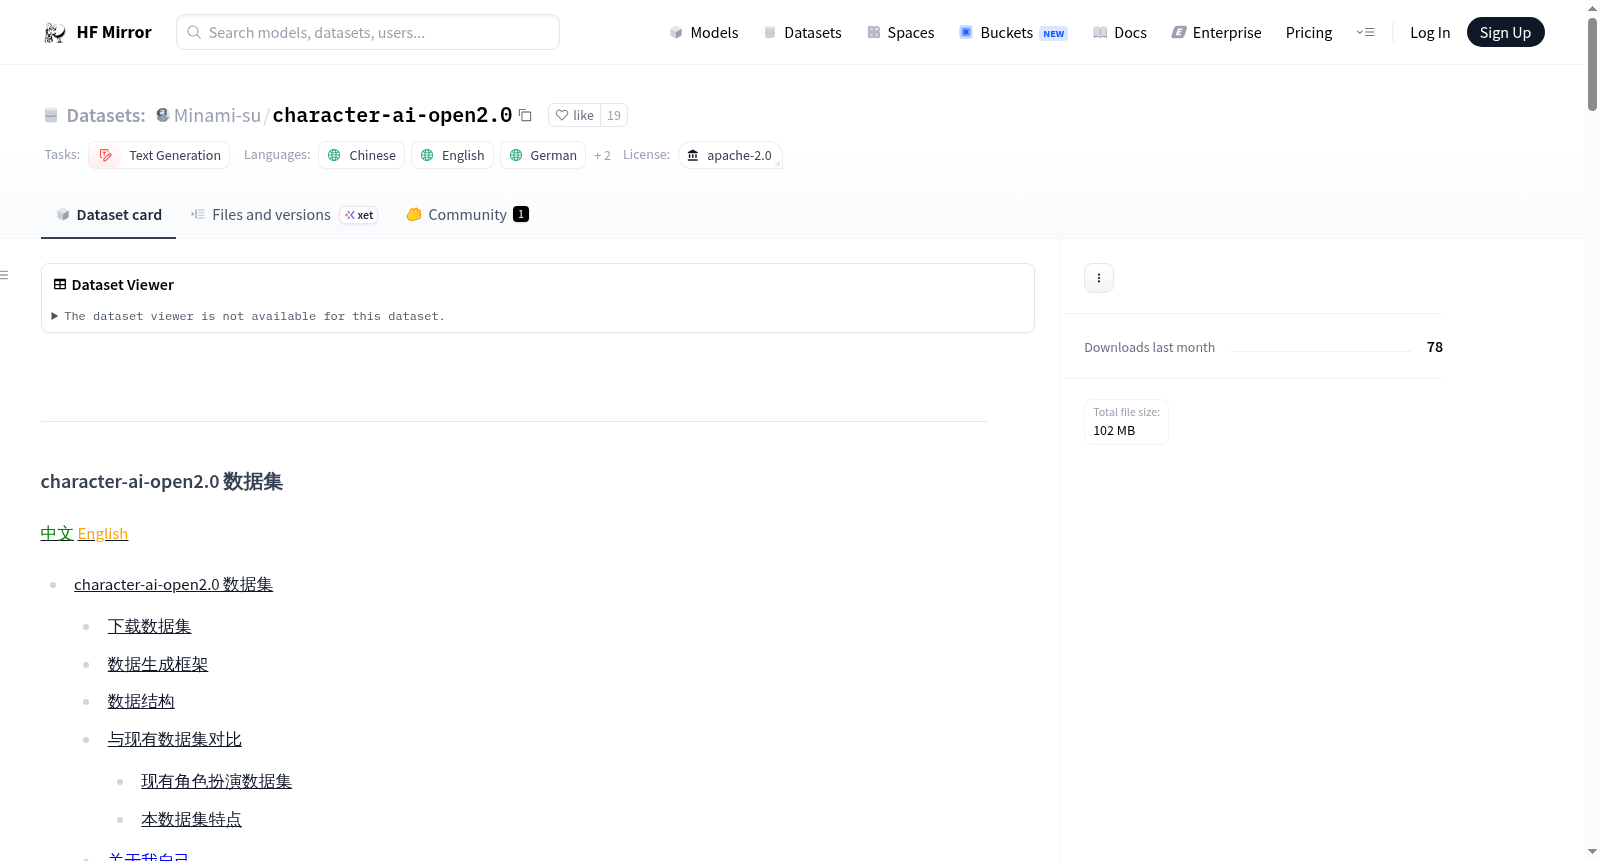
Task: Jump to 下载数据集 section
Action: pos(149,626)
